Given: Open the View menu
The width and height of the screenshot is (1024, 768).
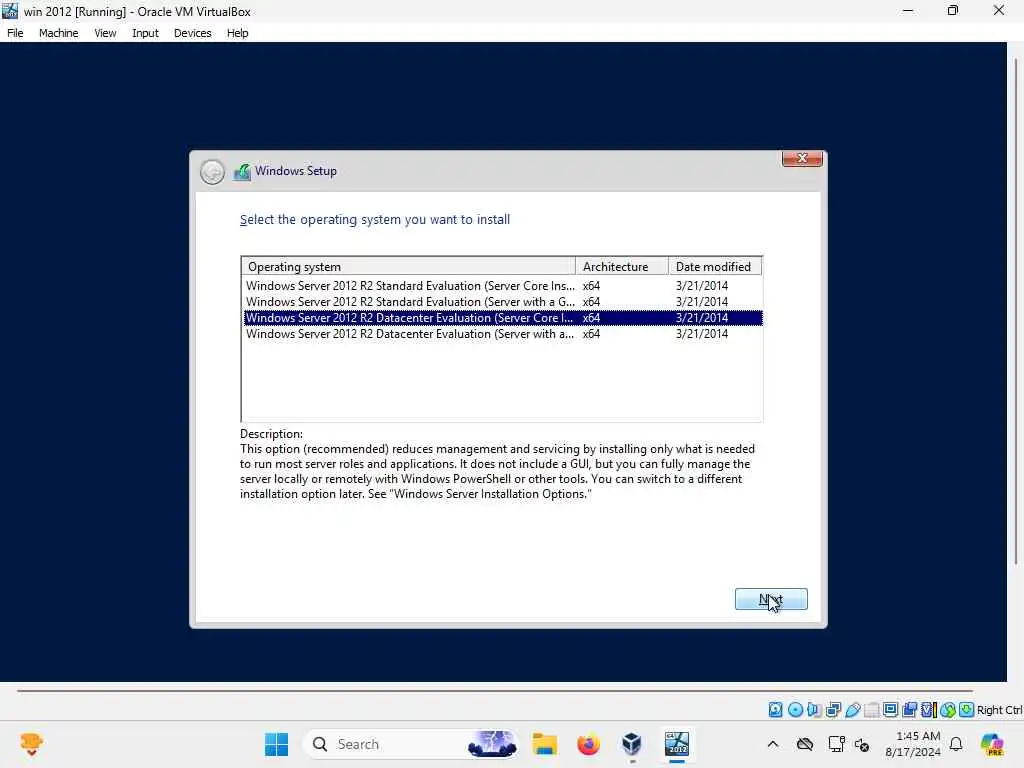Looking at the screenshot, I should click(105, 33).
